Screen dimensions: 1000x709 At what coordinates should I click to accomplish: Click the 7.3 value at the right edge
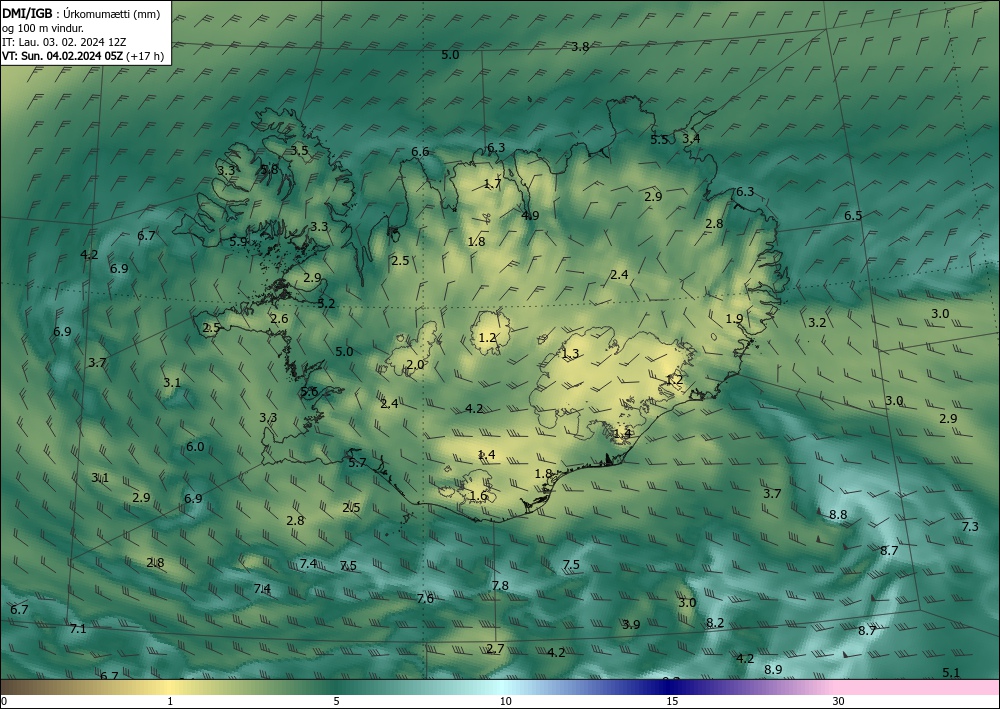pos(969,526)
